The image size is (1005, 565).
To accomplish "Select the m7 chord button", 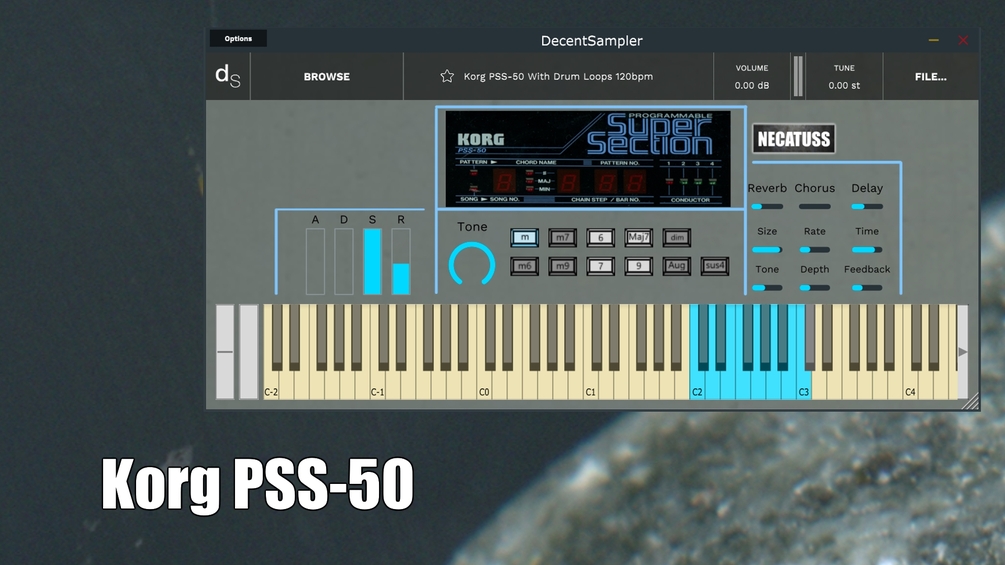I will [x=562, y=237].
